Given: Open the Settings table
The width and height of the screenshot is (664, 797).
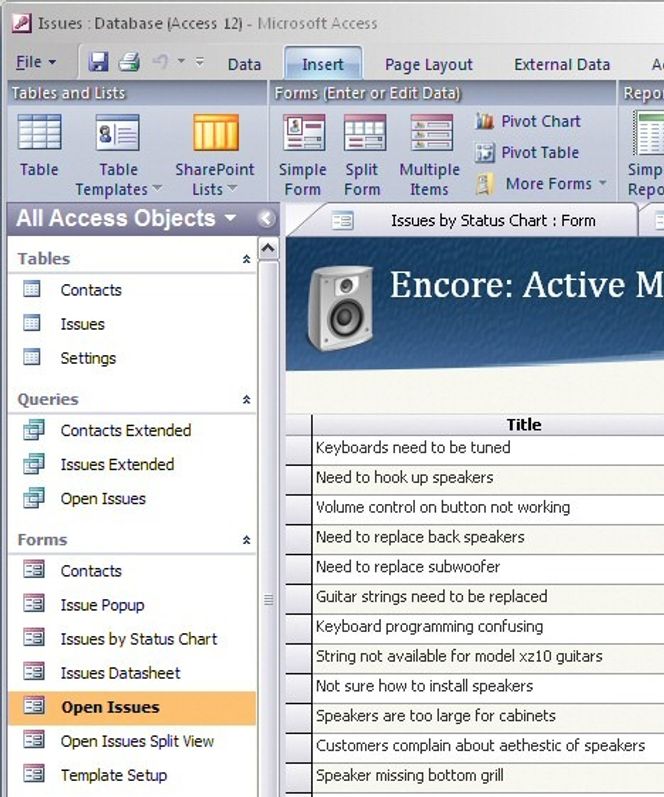Looking at the screenshot, I should 88,358.
